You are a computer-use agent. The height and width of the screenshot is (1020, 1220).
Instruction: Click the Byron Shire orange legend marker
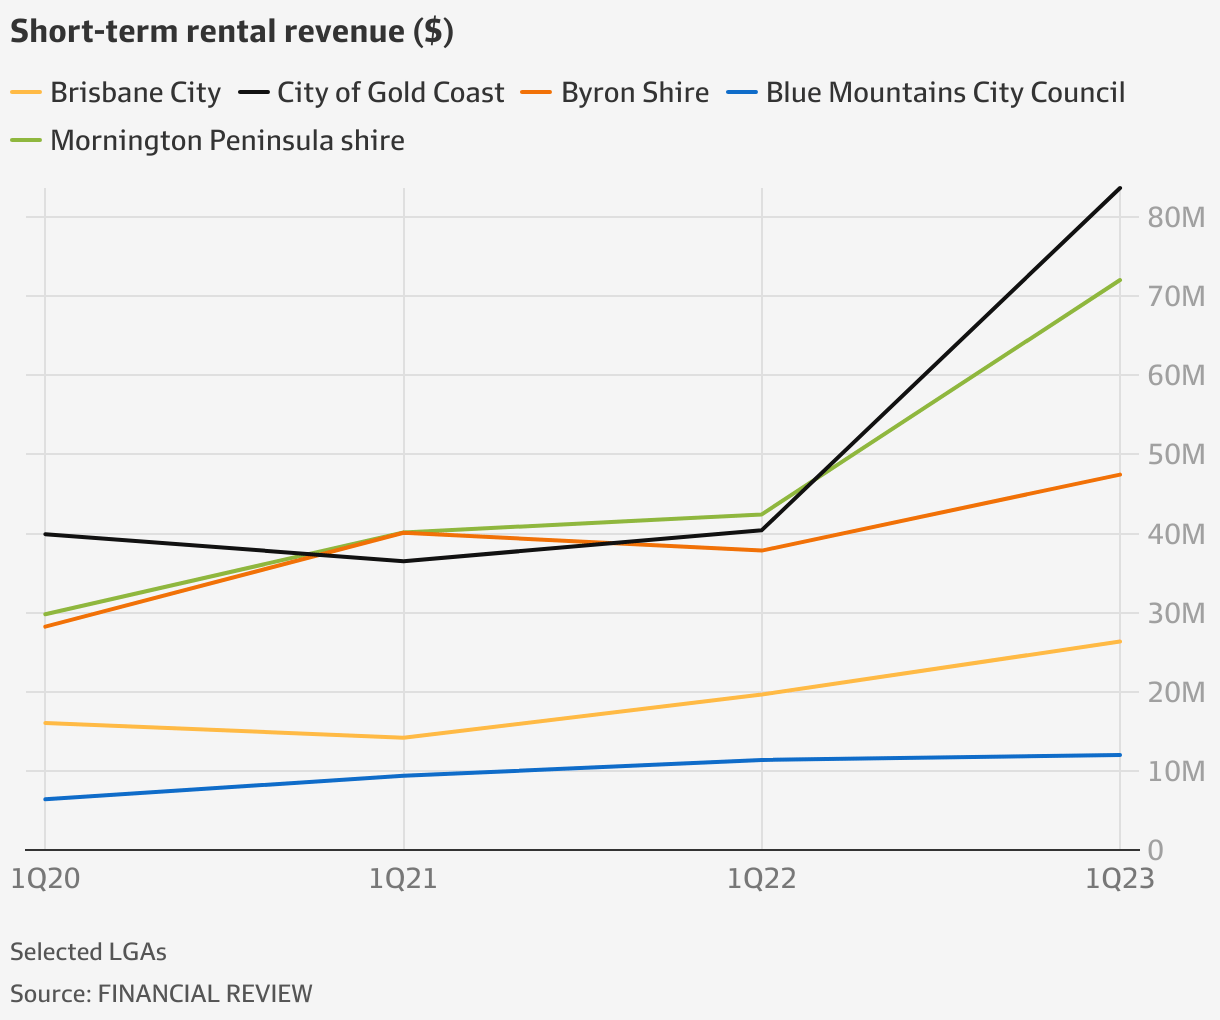537,91
